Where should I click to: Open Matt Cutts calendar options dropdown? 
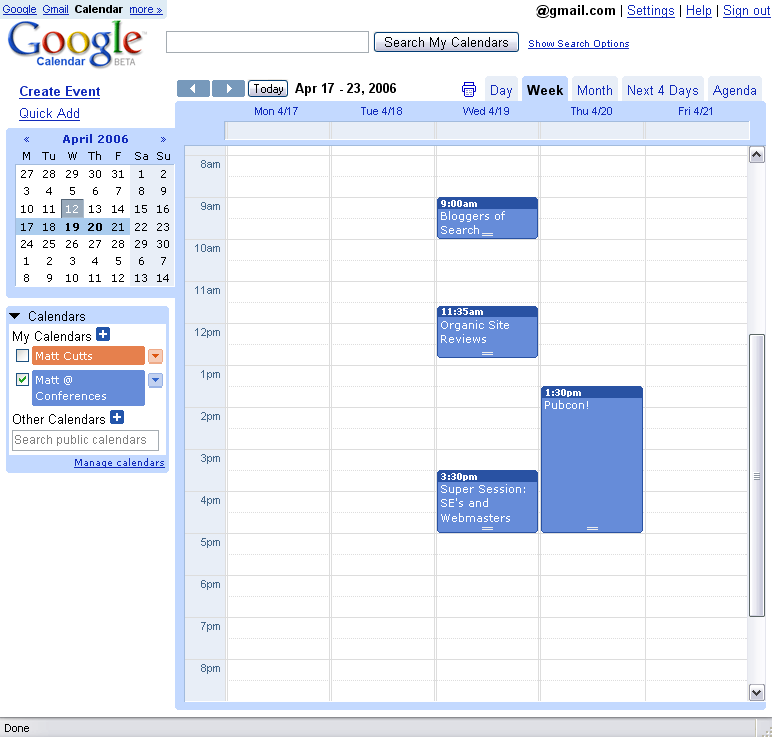[155, 356]
